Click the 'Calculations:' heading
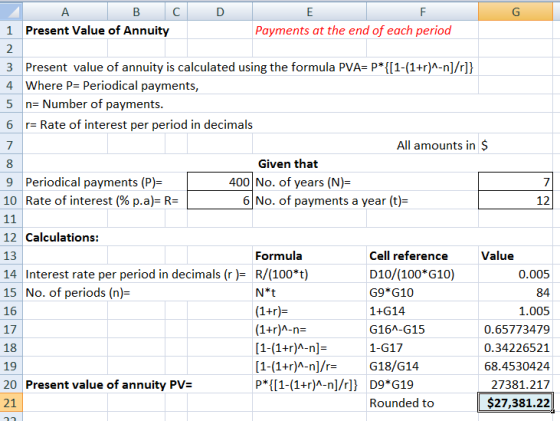 (x=62, y=237)
